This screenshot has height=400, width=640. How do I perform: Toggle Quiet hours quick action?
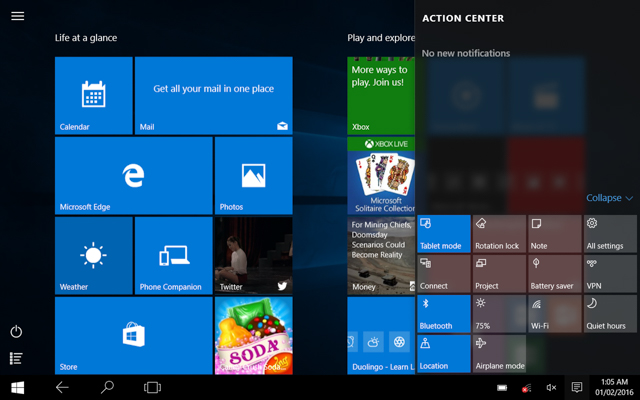[x=610, y=314]
